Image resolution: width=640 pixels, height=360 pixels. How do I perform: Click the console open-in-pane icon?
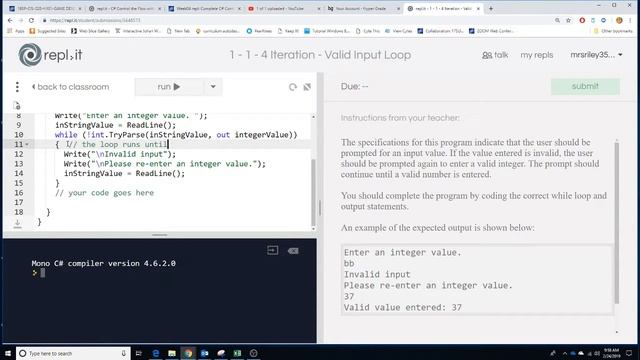273,250
